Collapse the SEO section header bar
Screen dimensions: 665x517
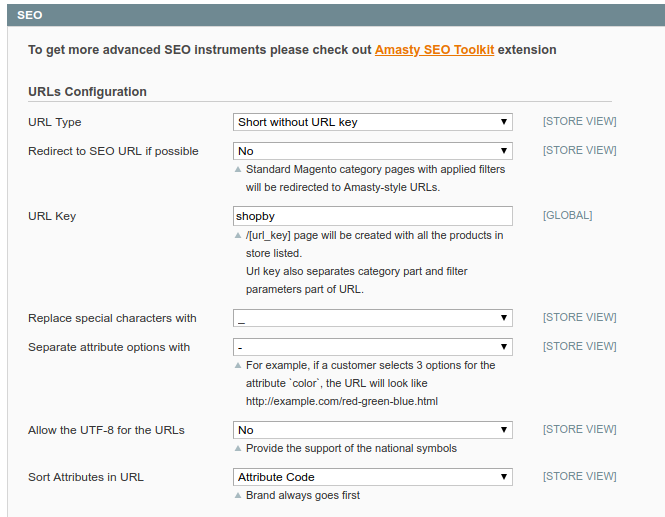332,15
